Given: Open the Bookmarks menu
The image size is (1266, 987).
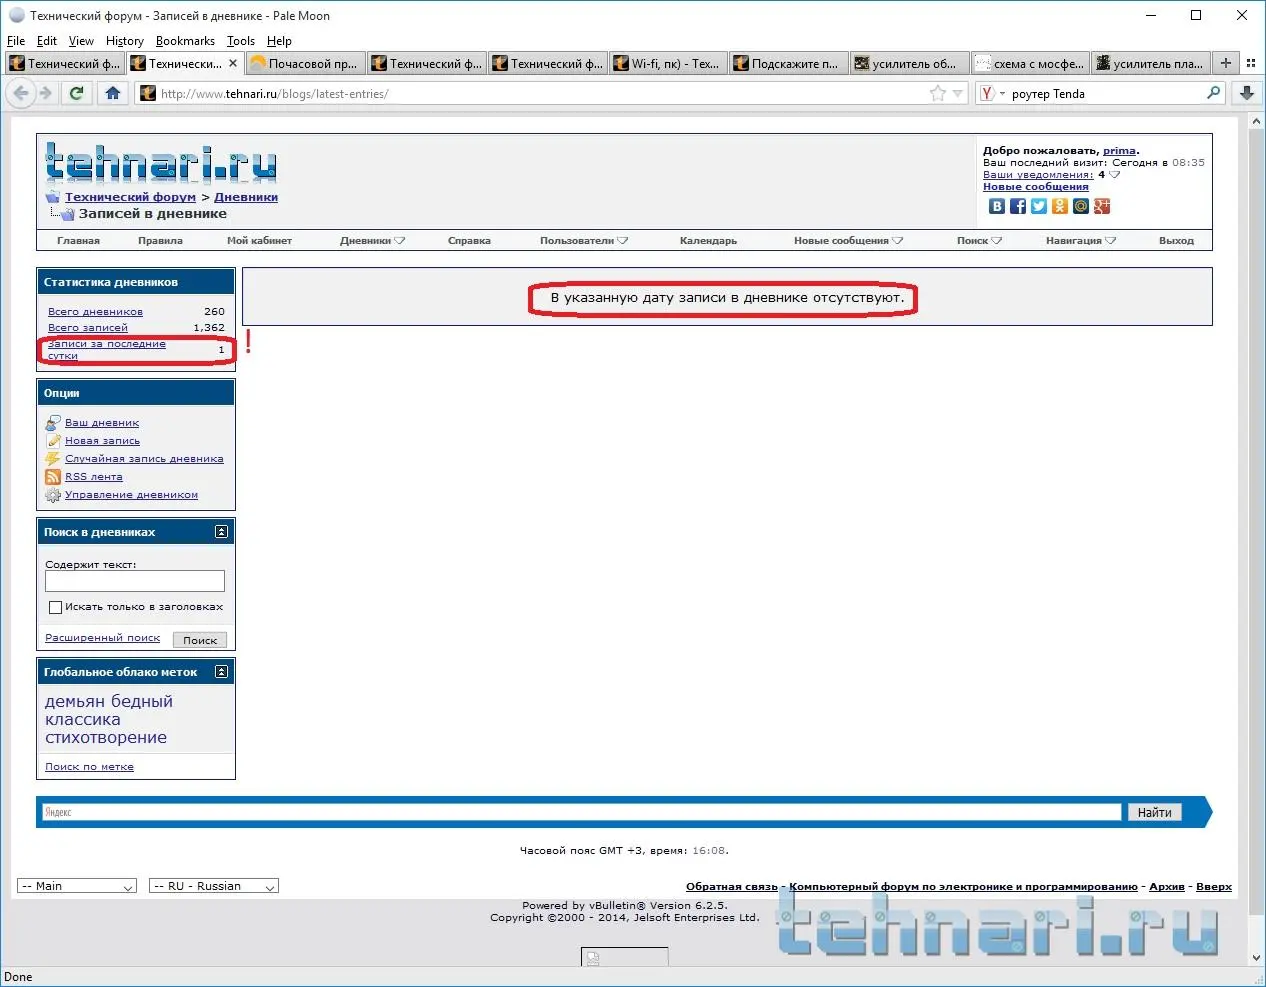Looking at the screenshot, I should (185, 41).
